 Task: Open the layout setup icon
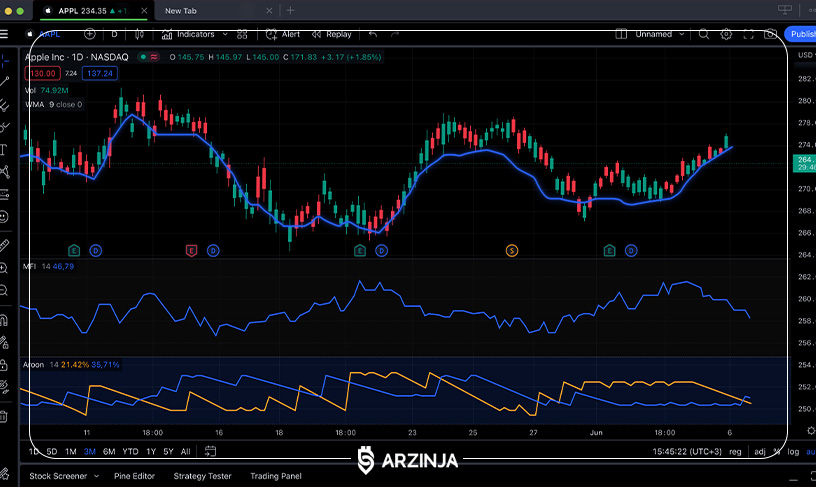pos(621,34)
